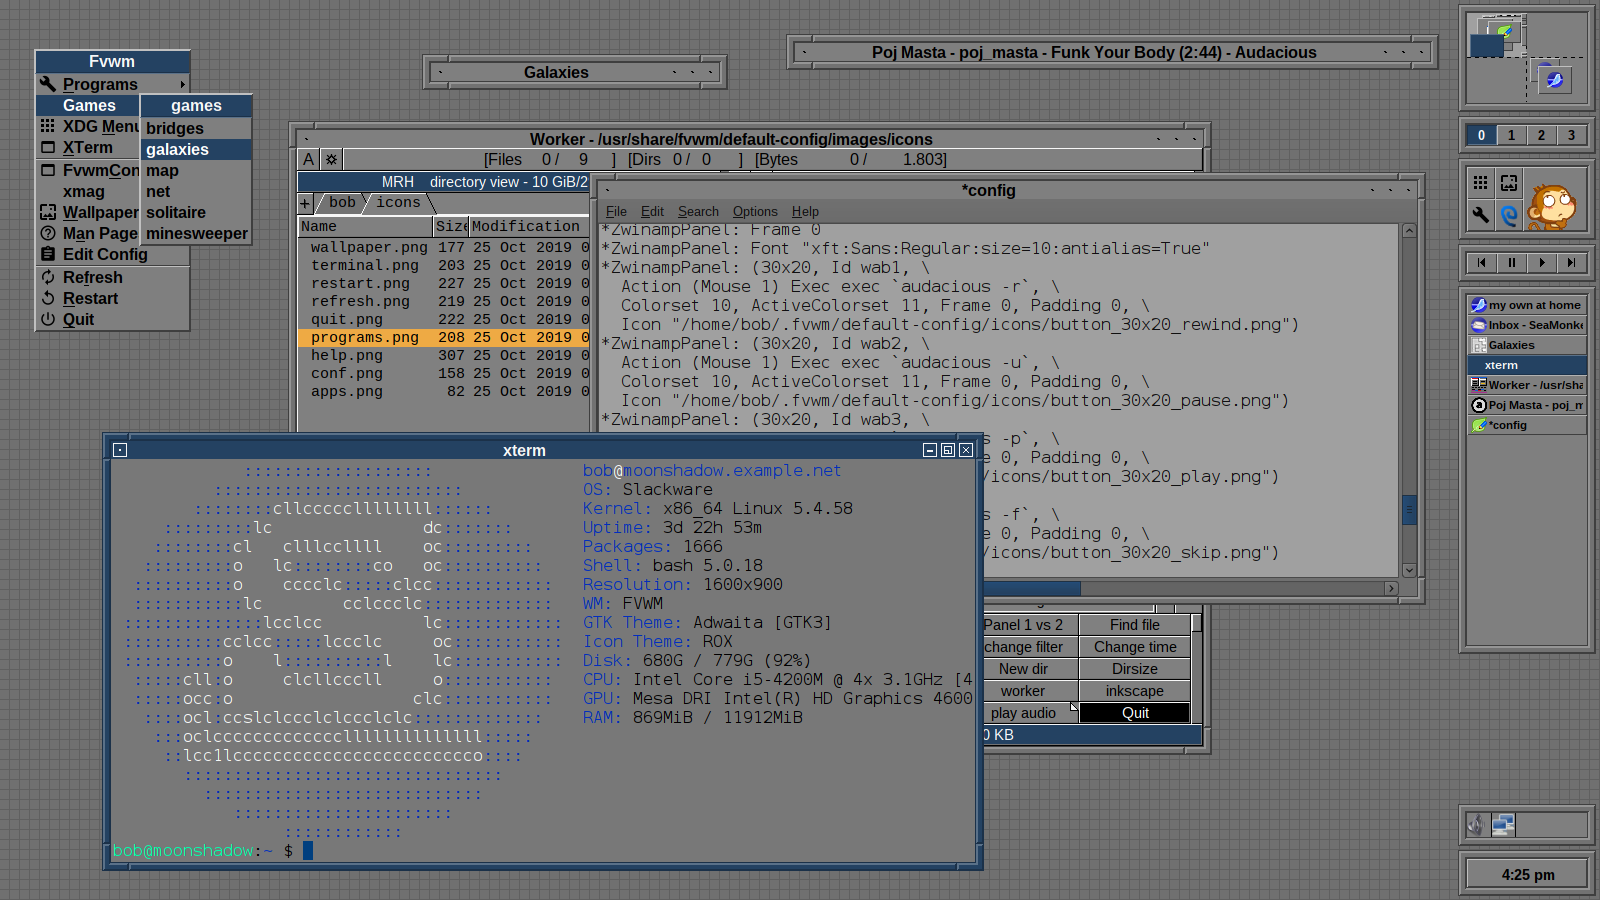Switch to desktop page 3 in the pager

1572,135
